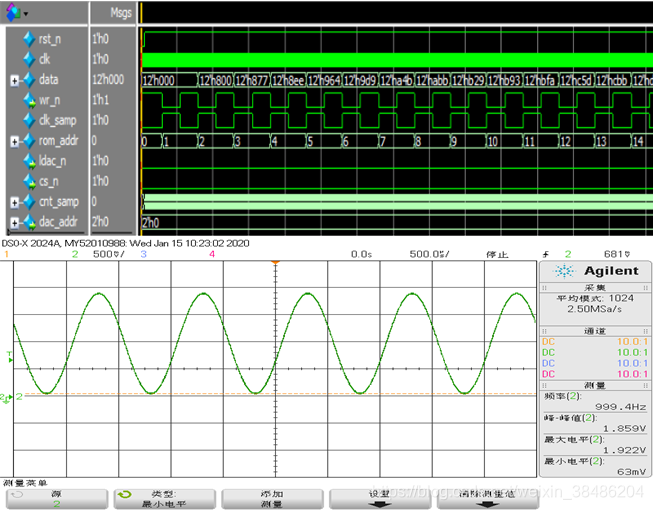Screen dimensions: 653x510
Task: Click the 12'h000 data message value
Action: click(x=108, y=80)
